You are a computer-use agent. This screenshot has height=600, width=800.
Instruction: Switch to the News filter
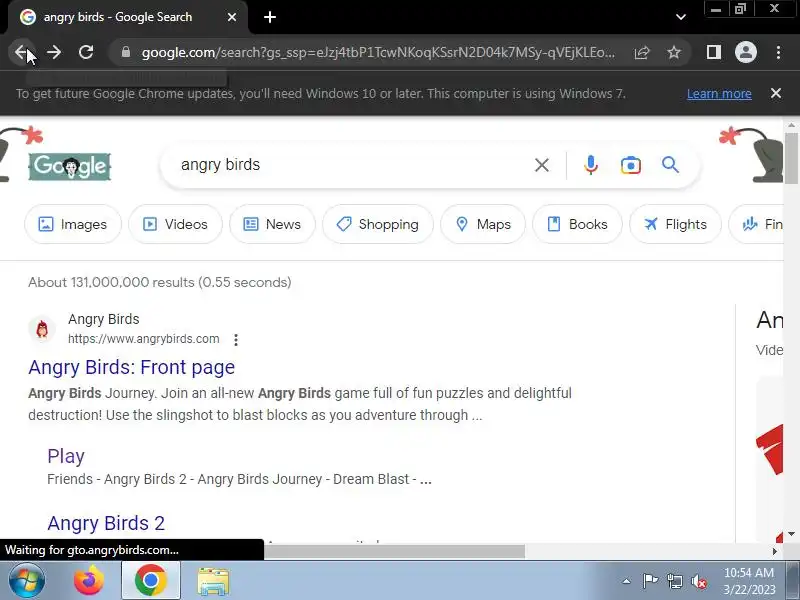pyautogui.click(x=272, y=224)
